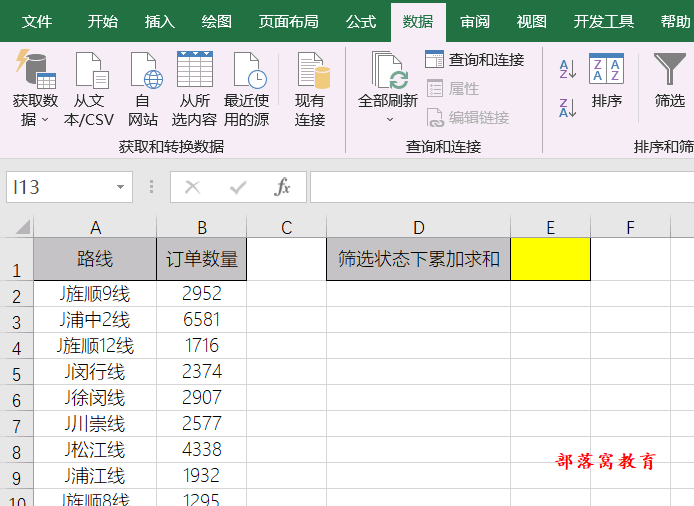Open the Name Box dropdown arrow
This screenshot has width=694, height=506.
click(120, 187)
